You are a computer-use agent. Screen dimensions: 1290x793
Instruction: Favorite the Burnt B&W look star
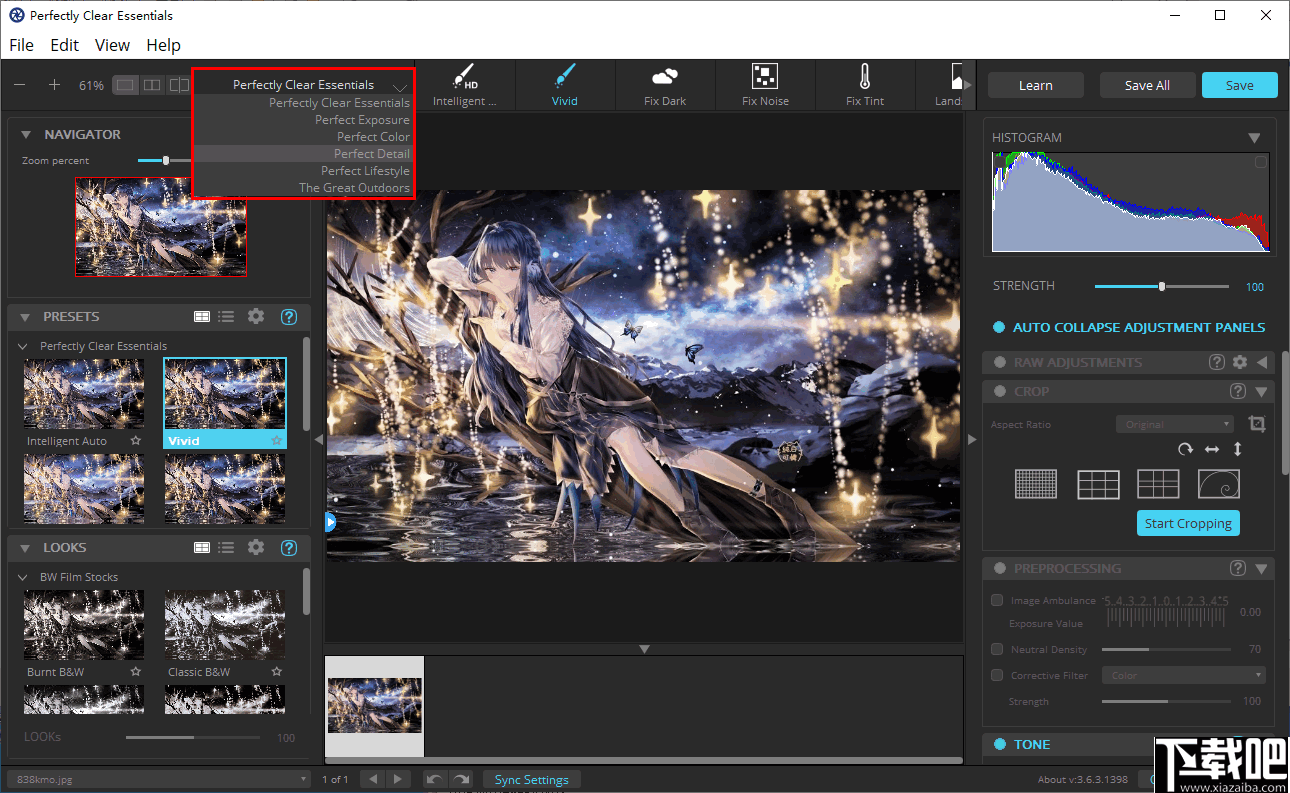[x=135, y=672]
